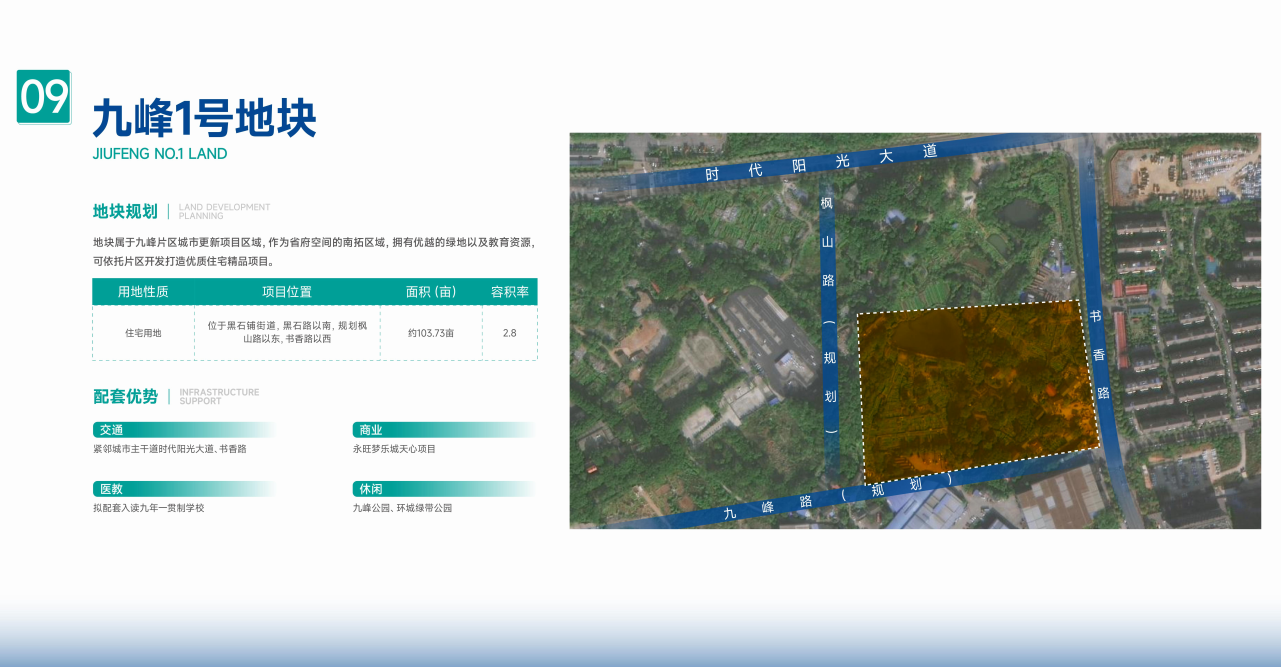Image resolution: width=1281 pixels, height=667 pixels.
Task: Select the 项目位置 table header
Action: pyautogui.click(x=287, y=292)
